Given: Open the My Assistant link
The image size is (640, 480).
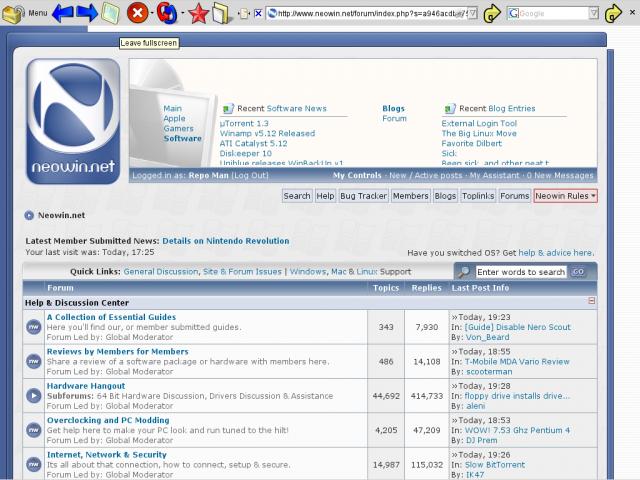Looking at the screenshot, I should [494, 176].
